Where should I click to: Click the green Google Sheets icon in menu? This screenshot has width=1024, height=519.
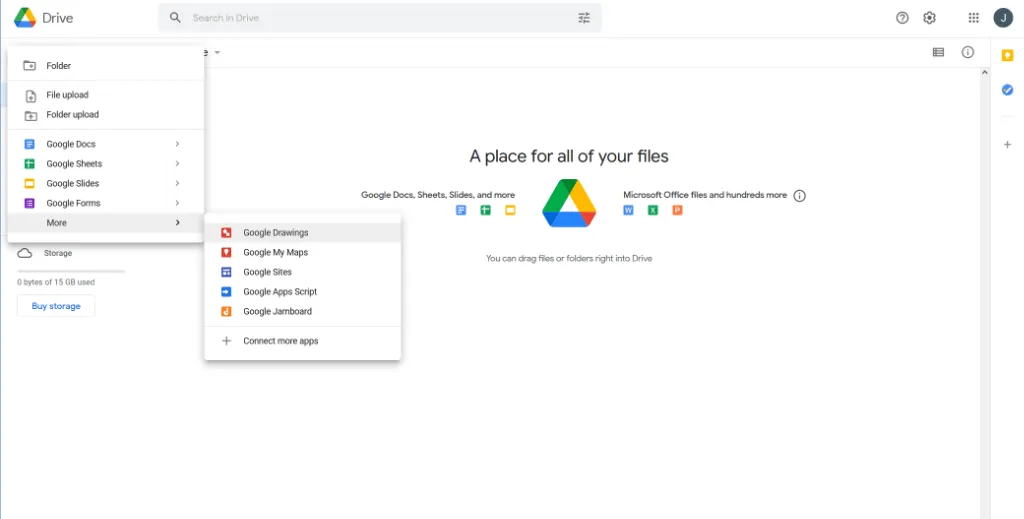click(x=29, y=164)
